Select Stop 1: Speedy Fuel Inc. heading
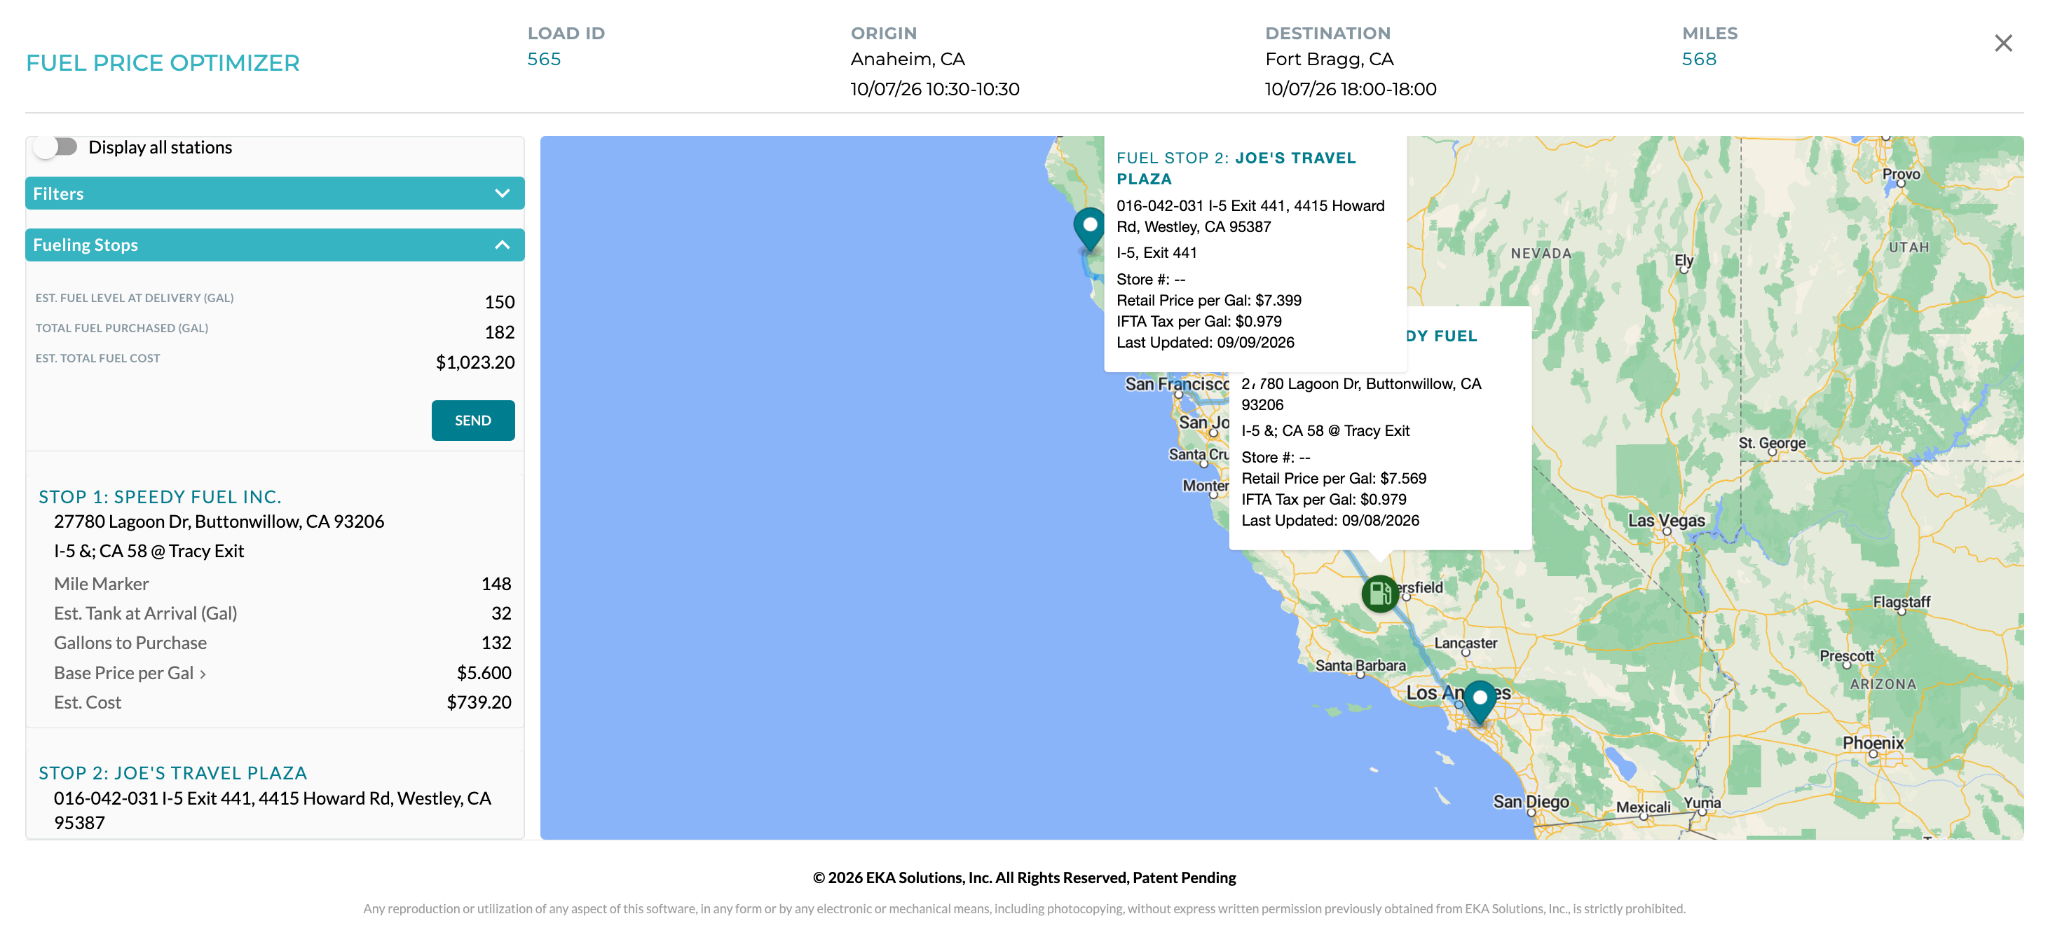Viewport: 2048px width, 928px height. tap(160, 497)
